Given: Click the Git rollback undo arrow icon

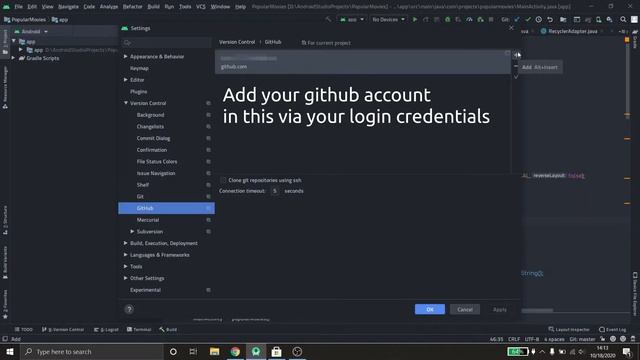Looking at the screenshot, I should [550, 19].
